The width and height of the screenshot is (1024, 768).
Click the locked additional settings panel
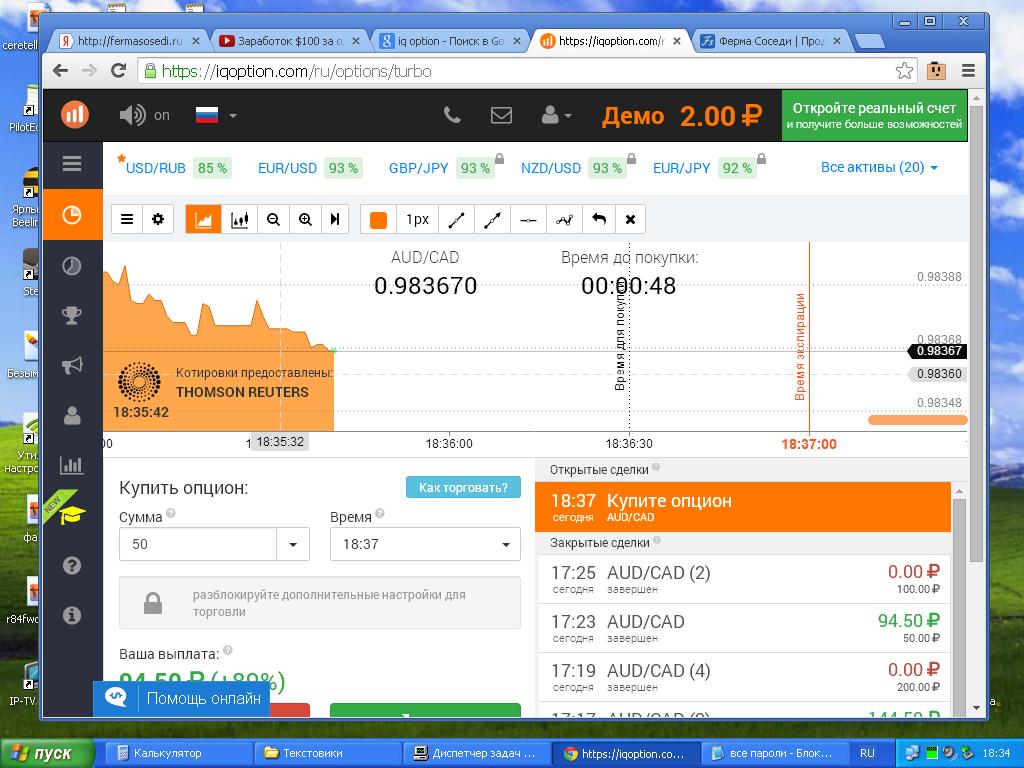point(320,603)
